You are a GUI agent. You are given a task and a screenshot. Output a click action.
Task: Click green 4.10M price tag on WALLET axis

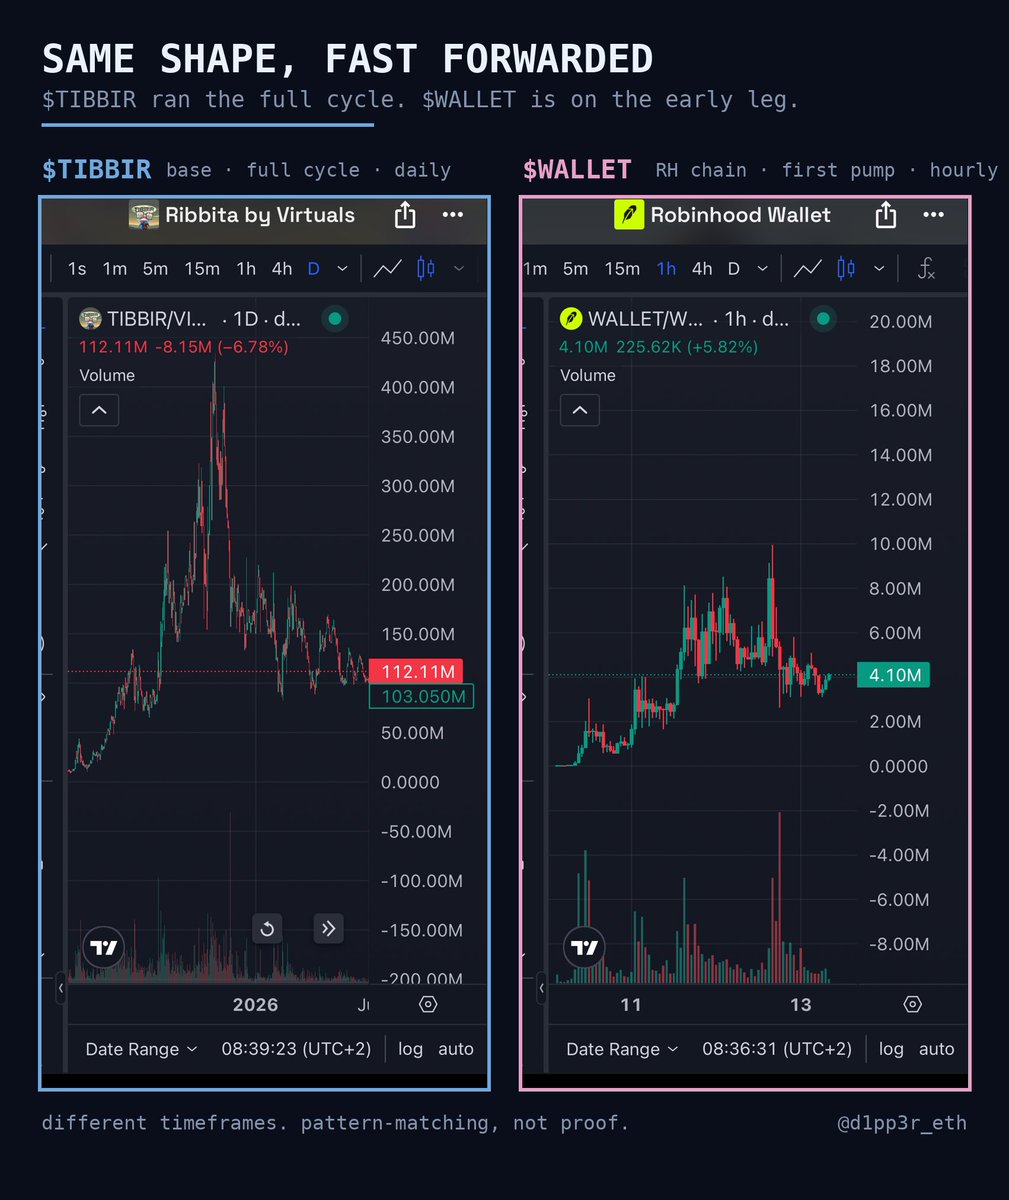tap(893, 675)
